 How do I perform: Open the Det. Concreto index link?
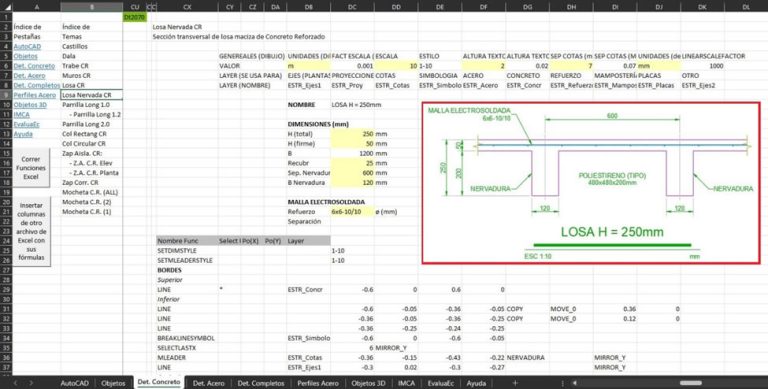pyautogui.click(x=34, y=66)
